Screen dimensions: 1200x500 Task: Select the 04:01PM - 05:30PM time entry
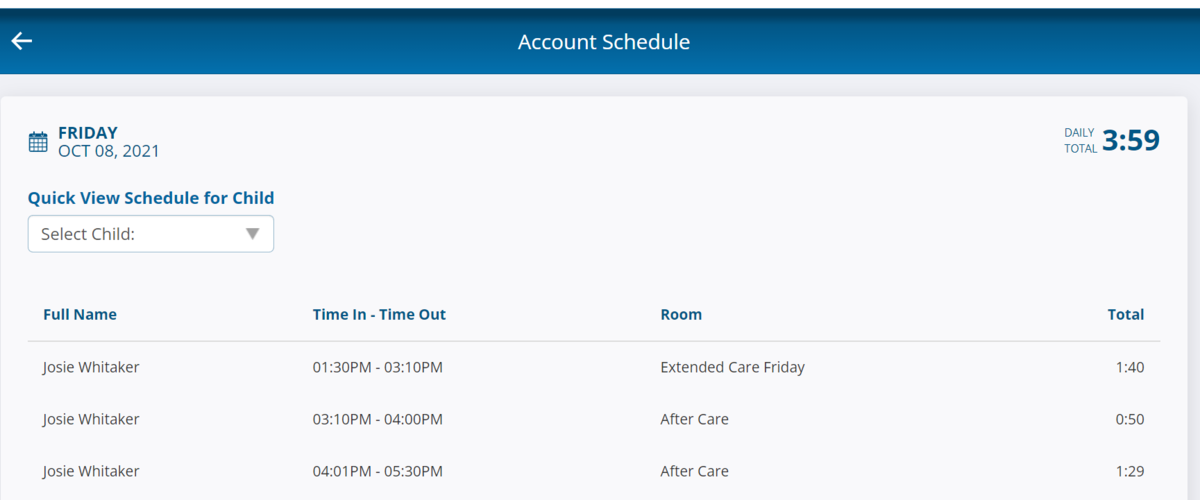377,471
